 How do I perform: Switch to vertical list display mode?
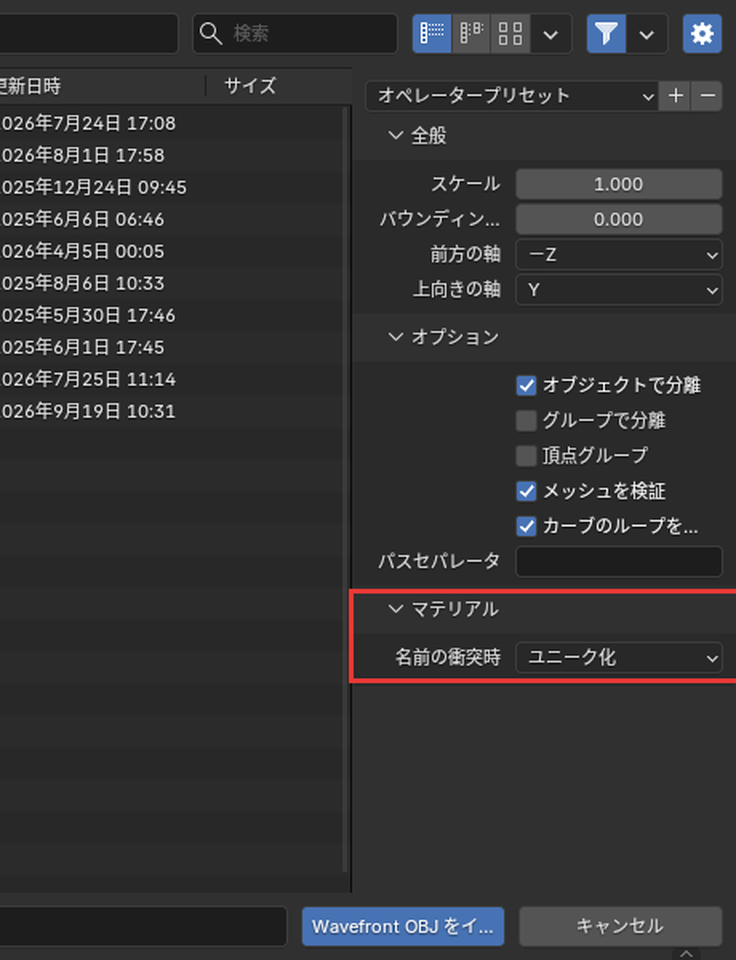pos(432,33)
